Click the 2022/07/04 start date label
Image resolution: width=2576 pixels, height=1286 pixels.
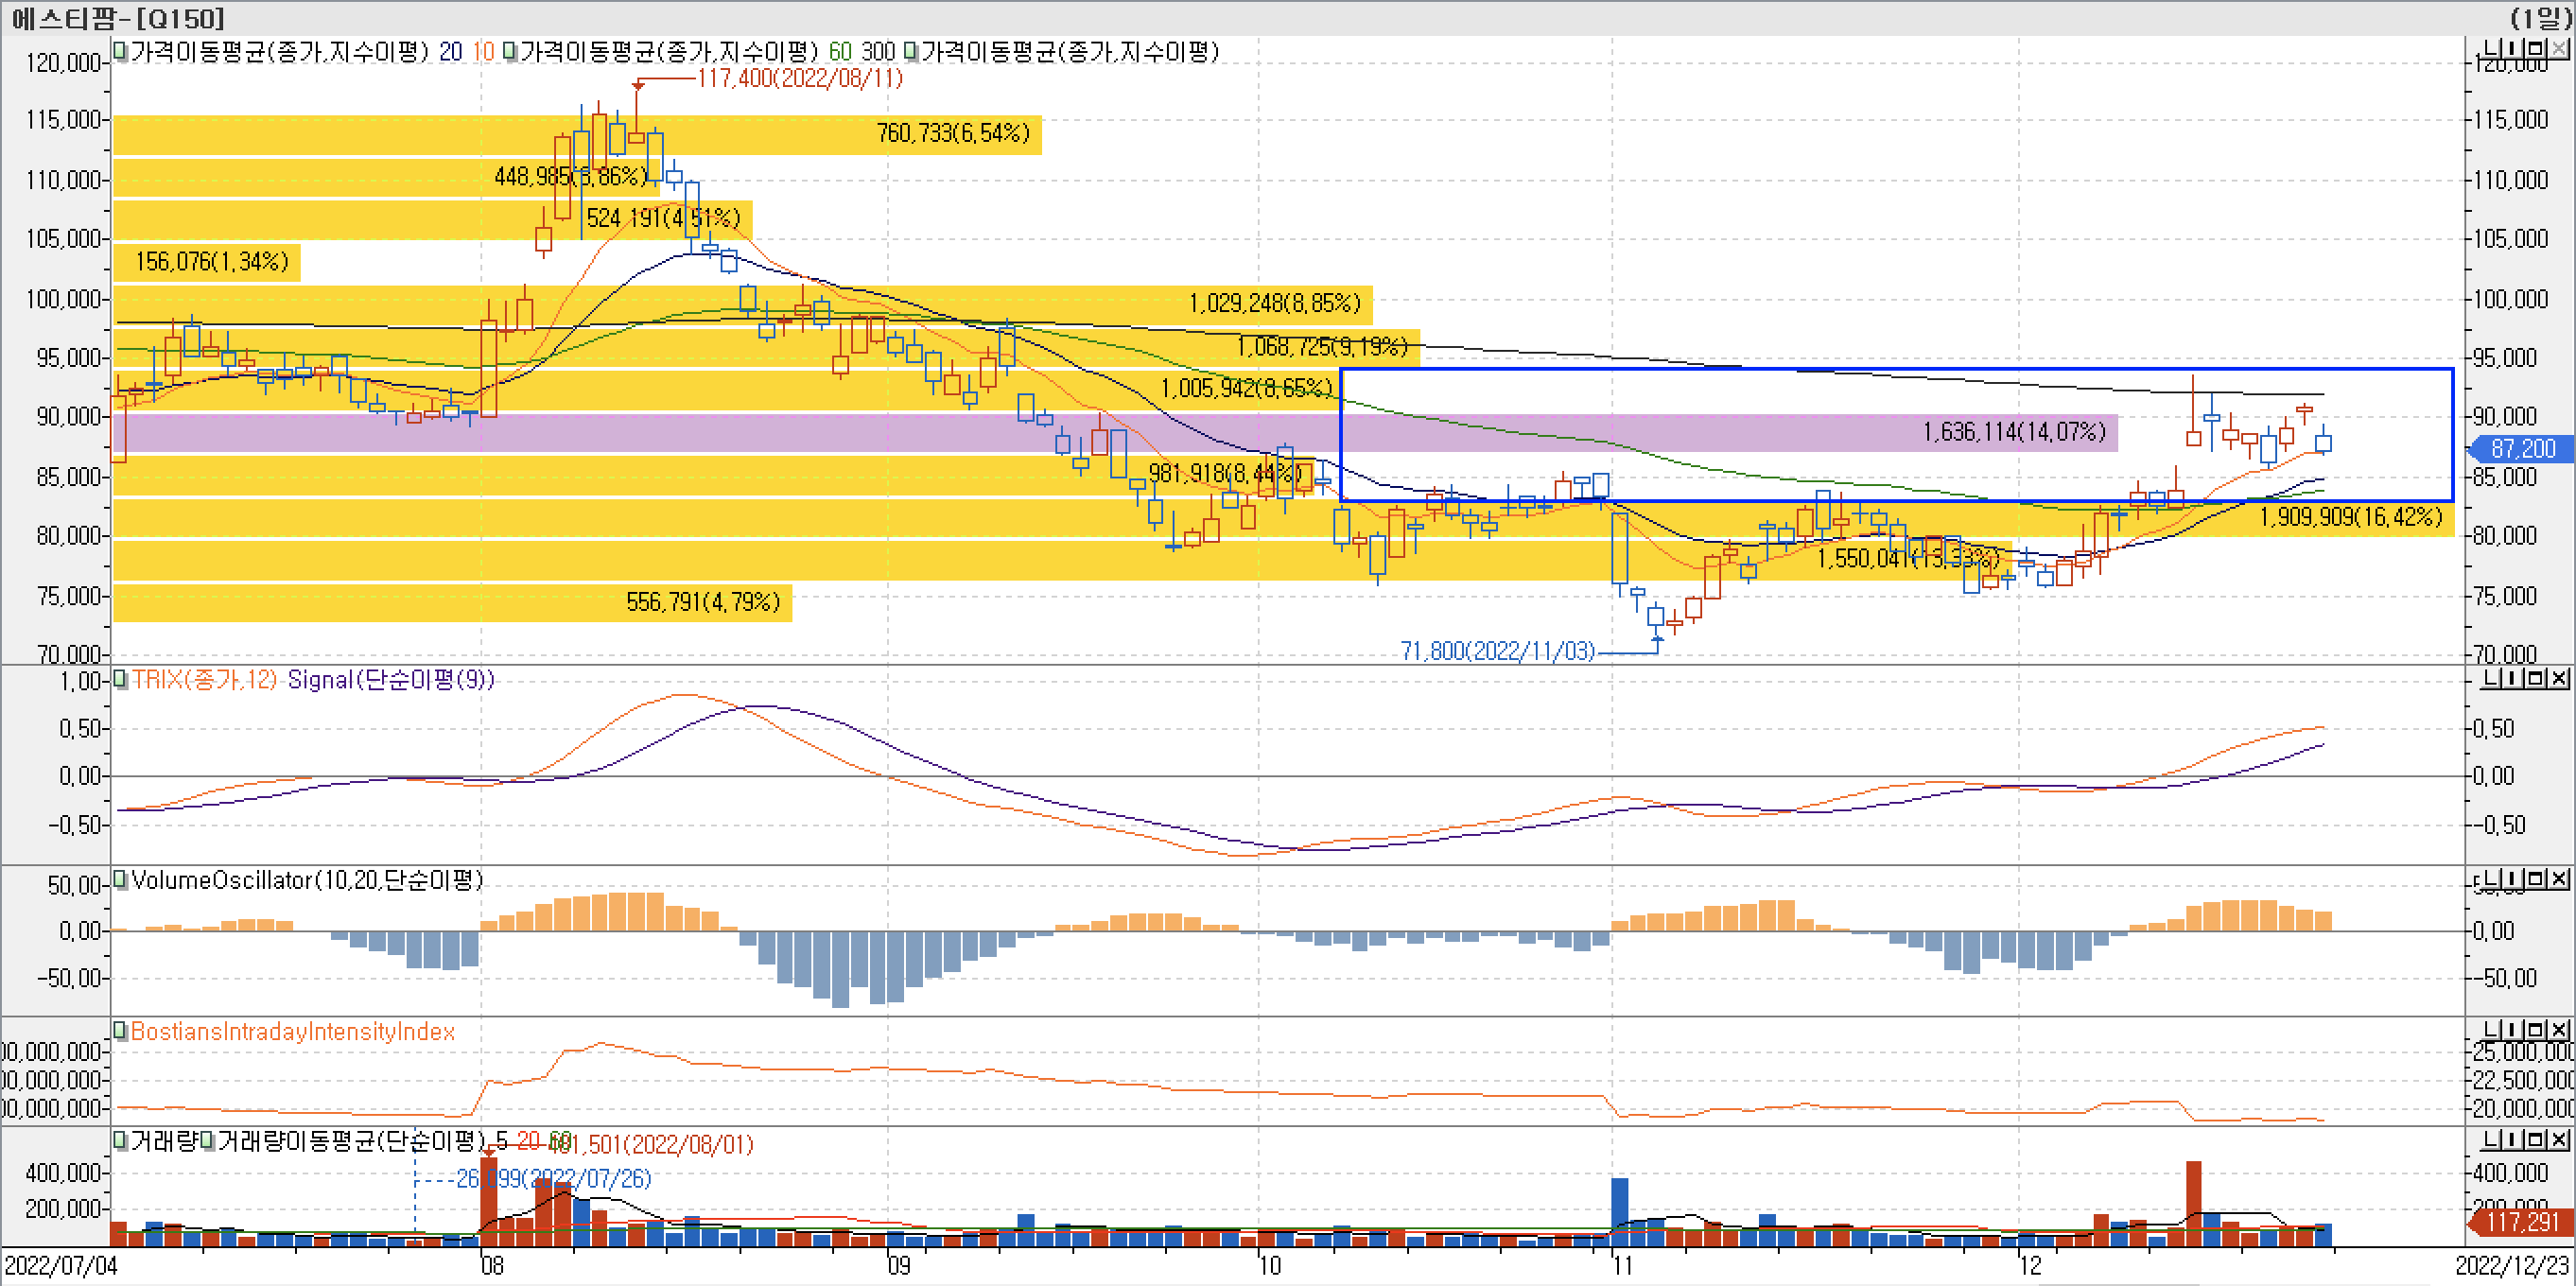[x=60, y=1266]
